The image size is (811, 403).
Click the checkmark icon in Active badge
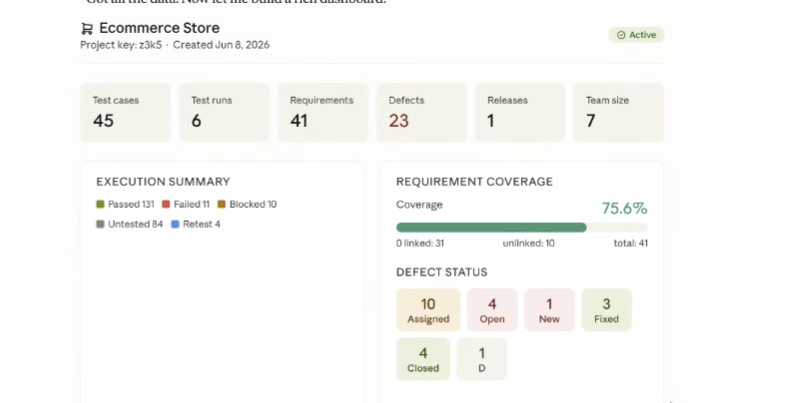621,35
